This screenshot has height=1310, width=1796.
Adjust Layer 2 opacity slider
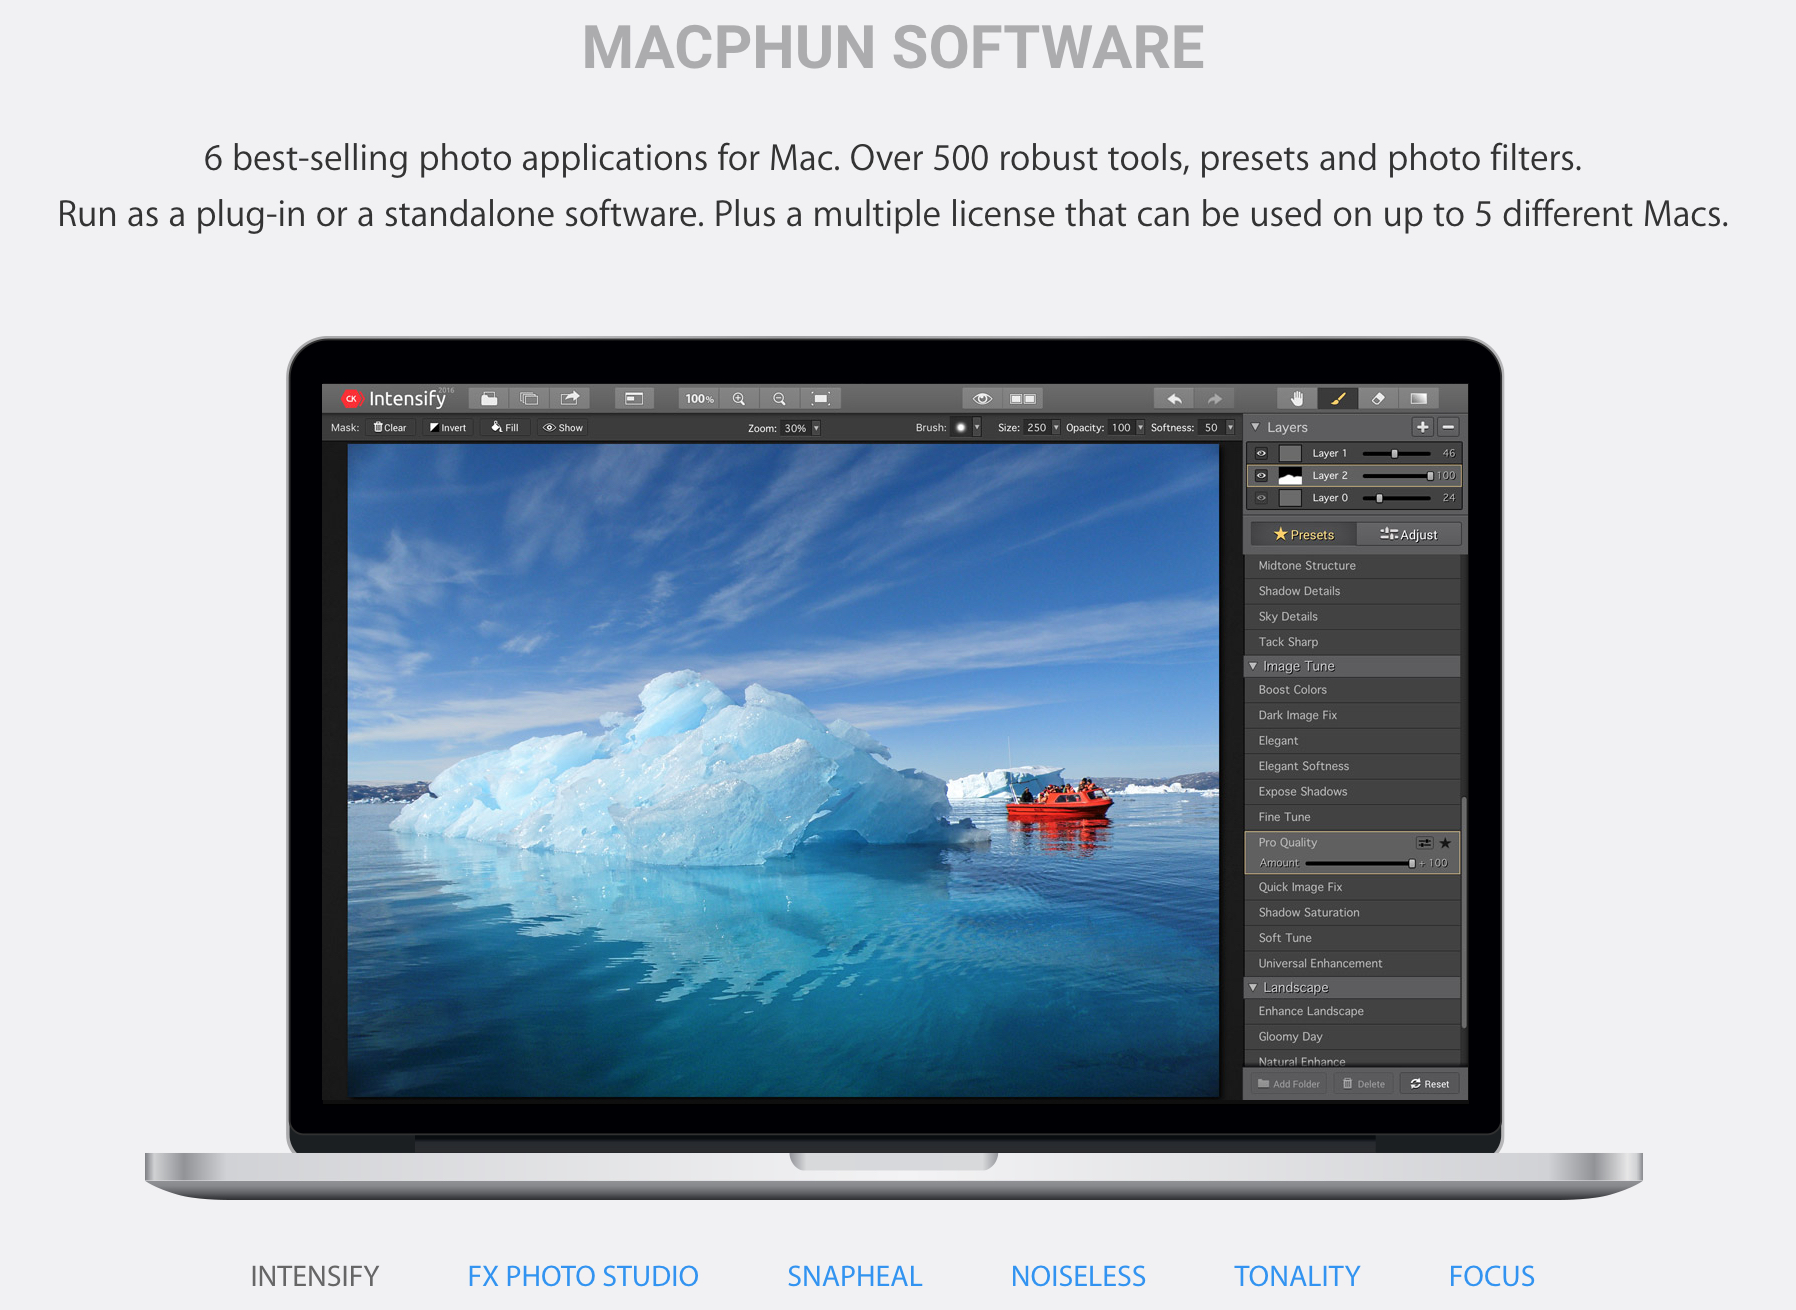[1396, 476]
